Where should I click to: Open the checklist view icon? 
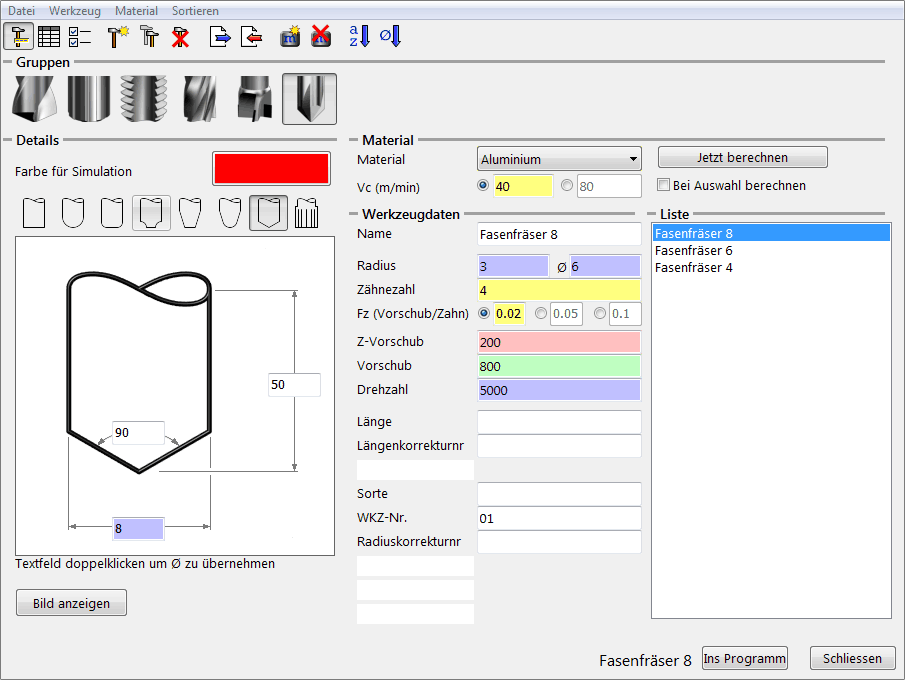[x=80, y=36]
